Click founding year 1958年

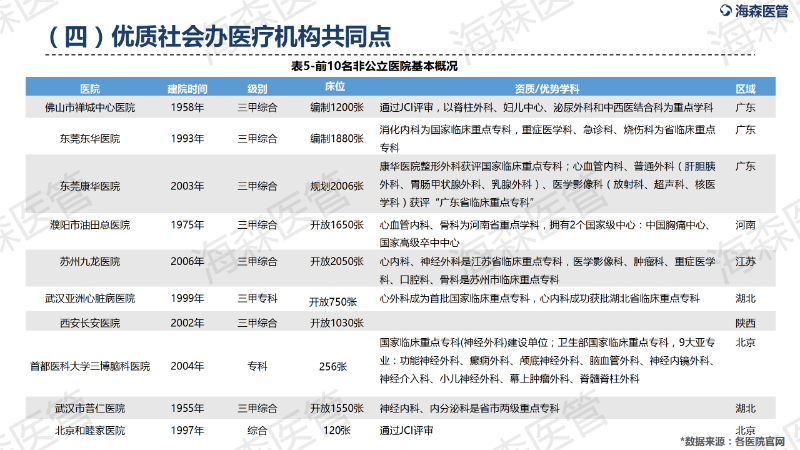pos(187,108)
